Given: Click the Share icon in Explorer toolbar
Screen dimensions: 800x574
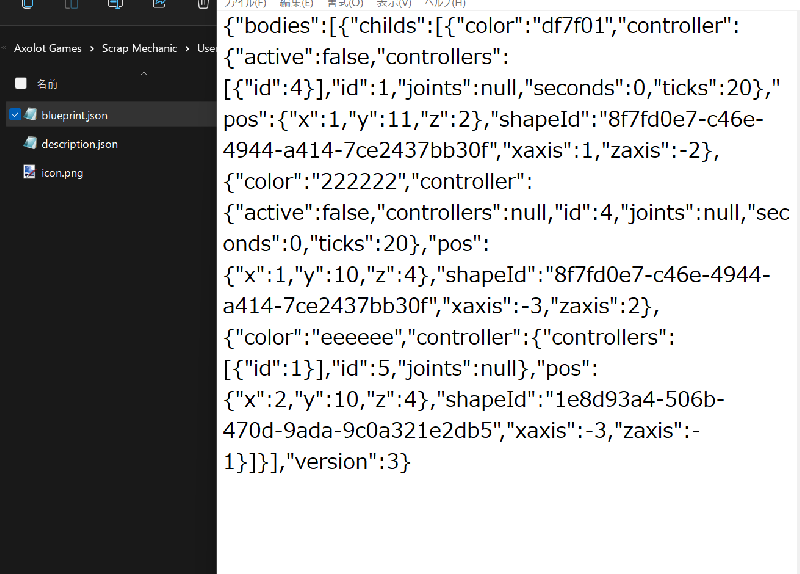Looking at the screenshot, I should [159, 4].
